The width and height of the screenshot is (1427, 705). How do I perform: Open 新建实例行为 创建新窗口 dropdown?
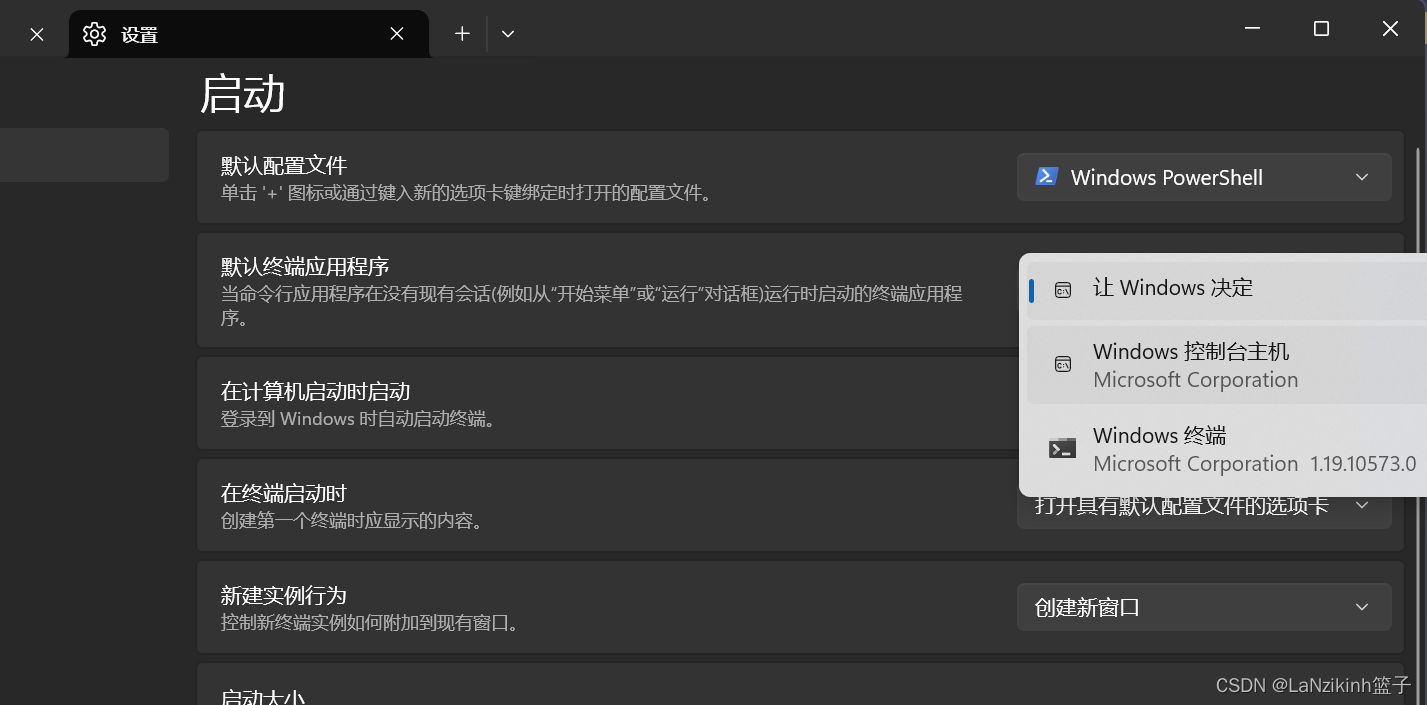(x=1204, y=607)
